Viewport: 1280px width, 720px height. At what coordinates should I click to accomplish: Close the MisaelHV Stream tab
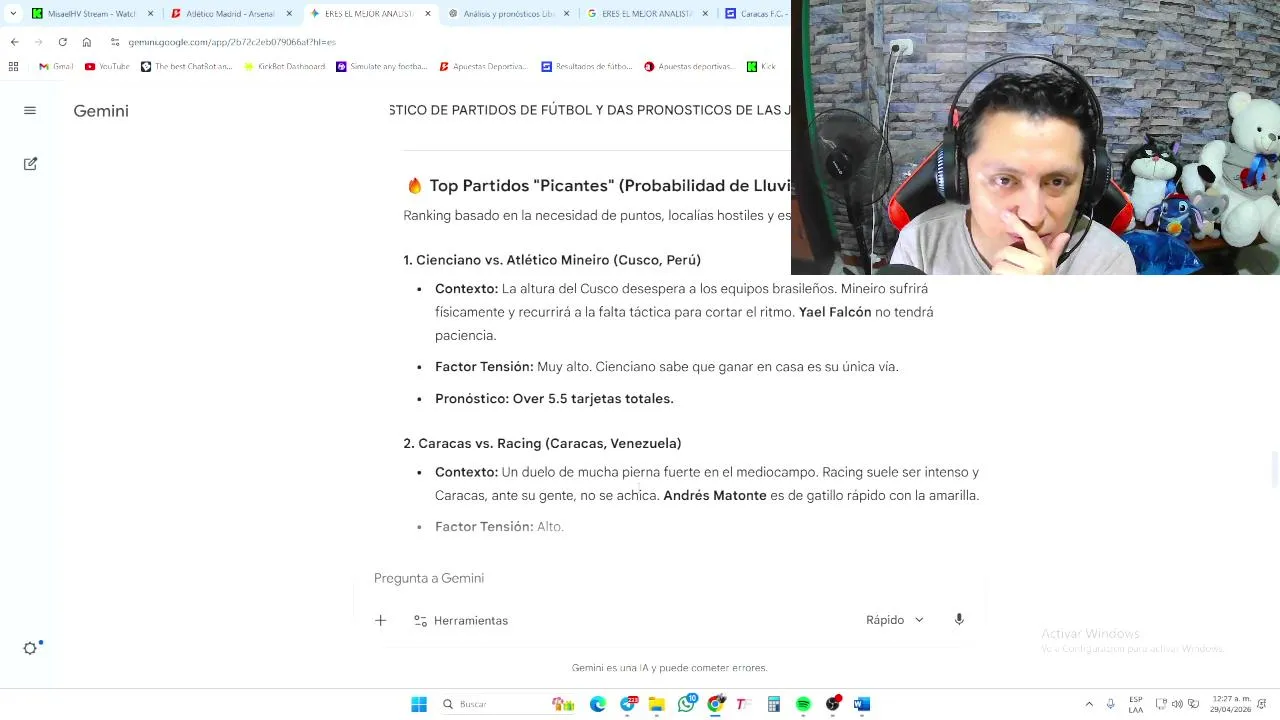[149, 14]
